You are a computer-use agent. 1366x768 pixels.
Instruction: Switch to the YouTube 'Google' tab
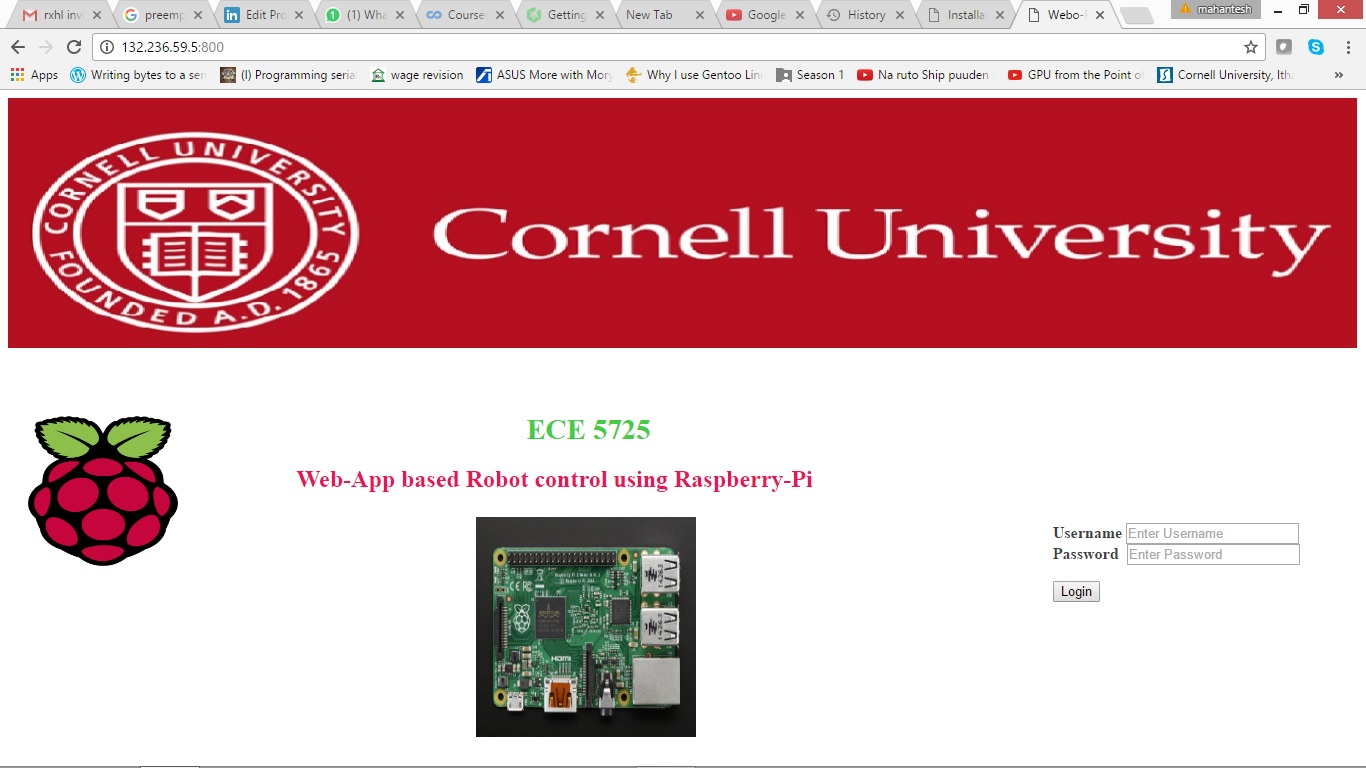pos(765,15)
